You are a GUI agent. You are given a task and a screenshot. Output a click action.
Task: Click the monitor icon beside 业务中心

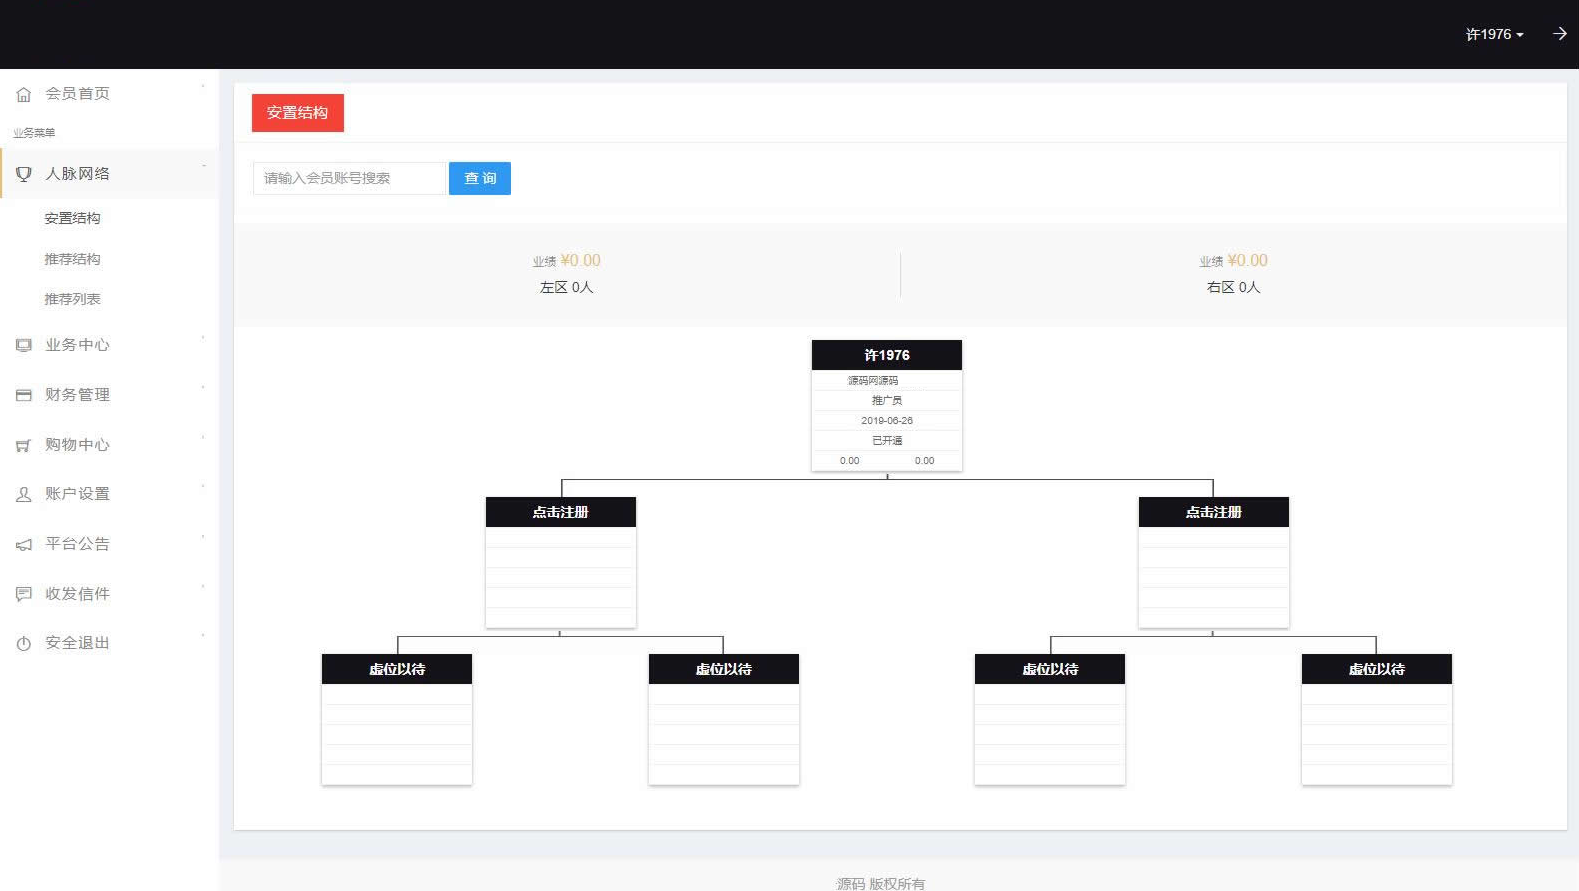click(x=24, y=345)
